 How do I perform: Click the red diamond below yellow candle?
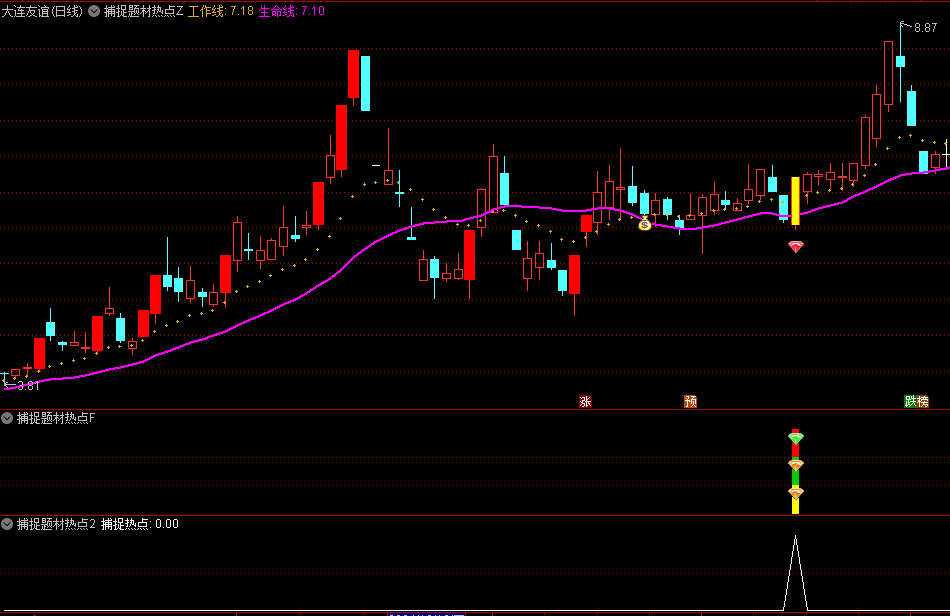[796, 247]
